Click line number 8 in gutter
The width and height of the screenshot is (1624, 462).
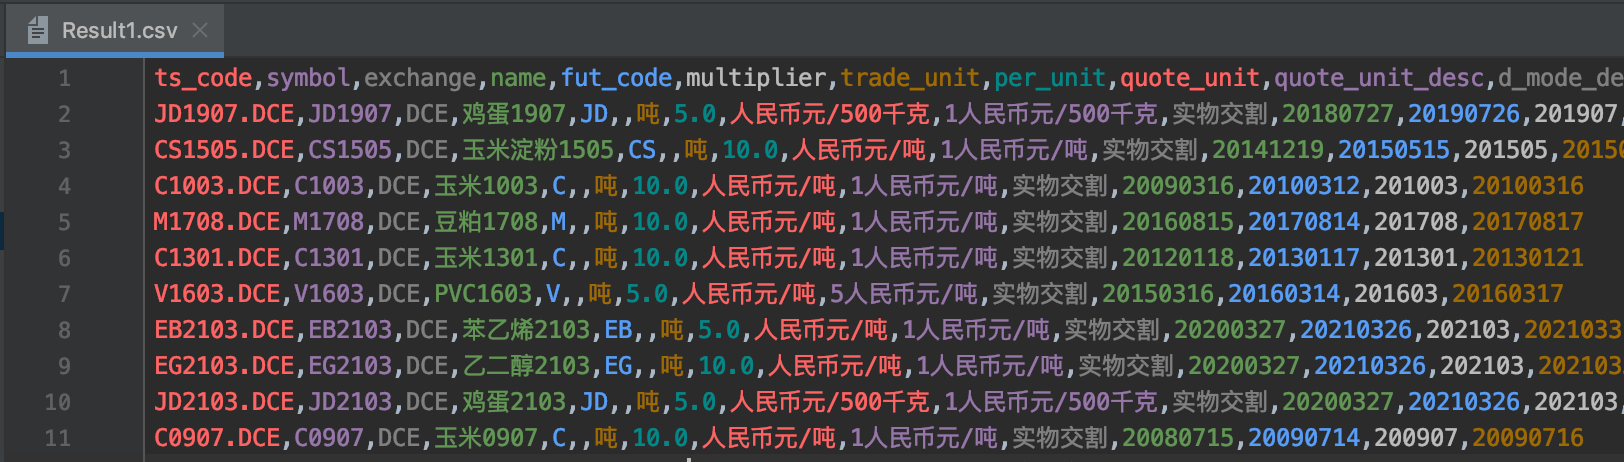tap(64, 330)
